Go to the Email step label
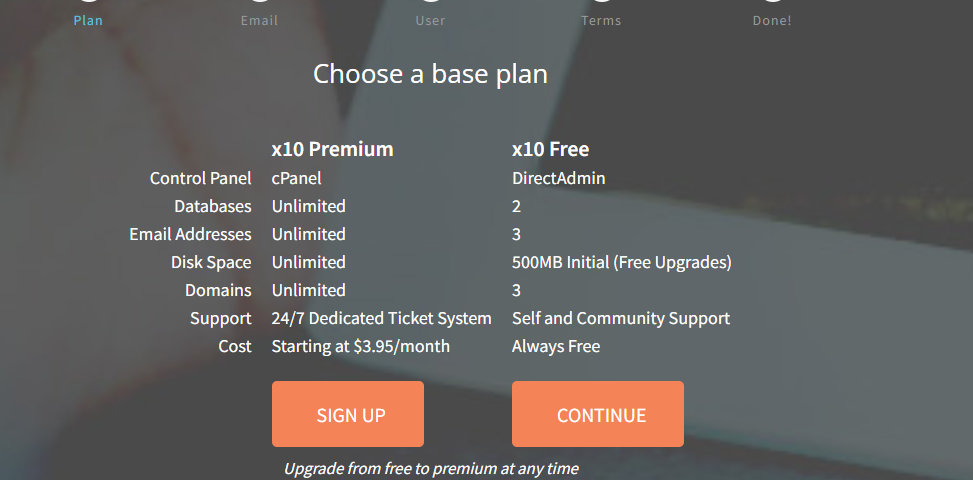Image resolution: width=973 pixels, height=480 pixels. click(x=259, y=20)
